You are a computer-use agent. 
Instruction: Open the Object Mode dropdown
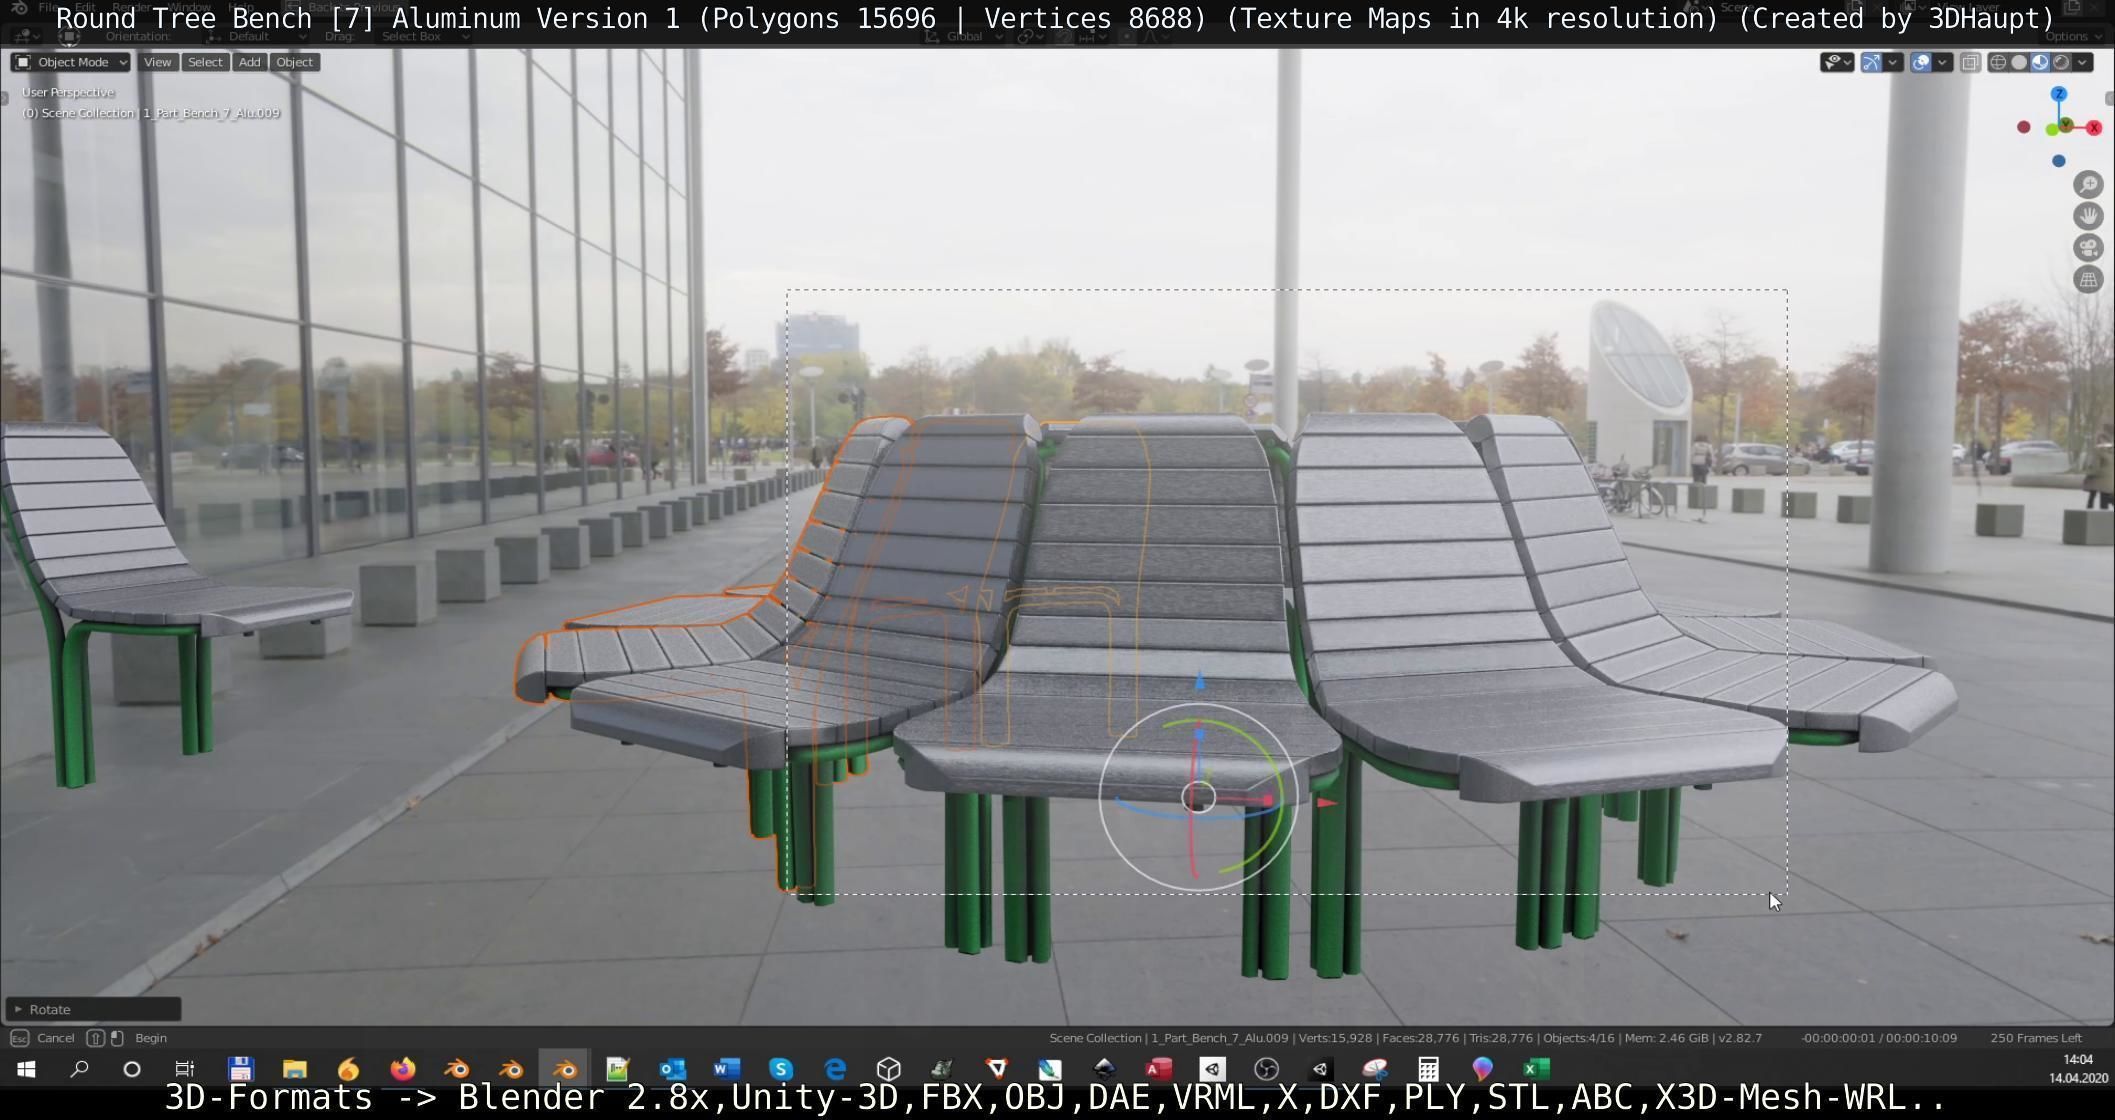[x=70, y=62]
